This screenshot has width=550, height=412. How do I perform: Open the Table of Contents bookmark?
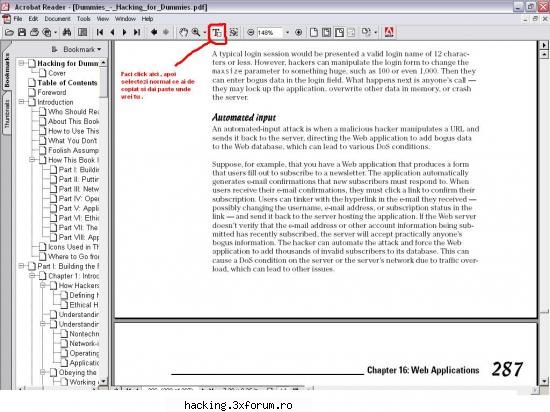[x=67, y=83]
